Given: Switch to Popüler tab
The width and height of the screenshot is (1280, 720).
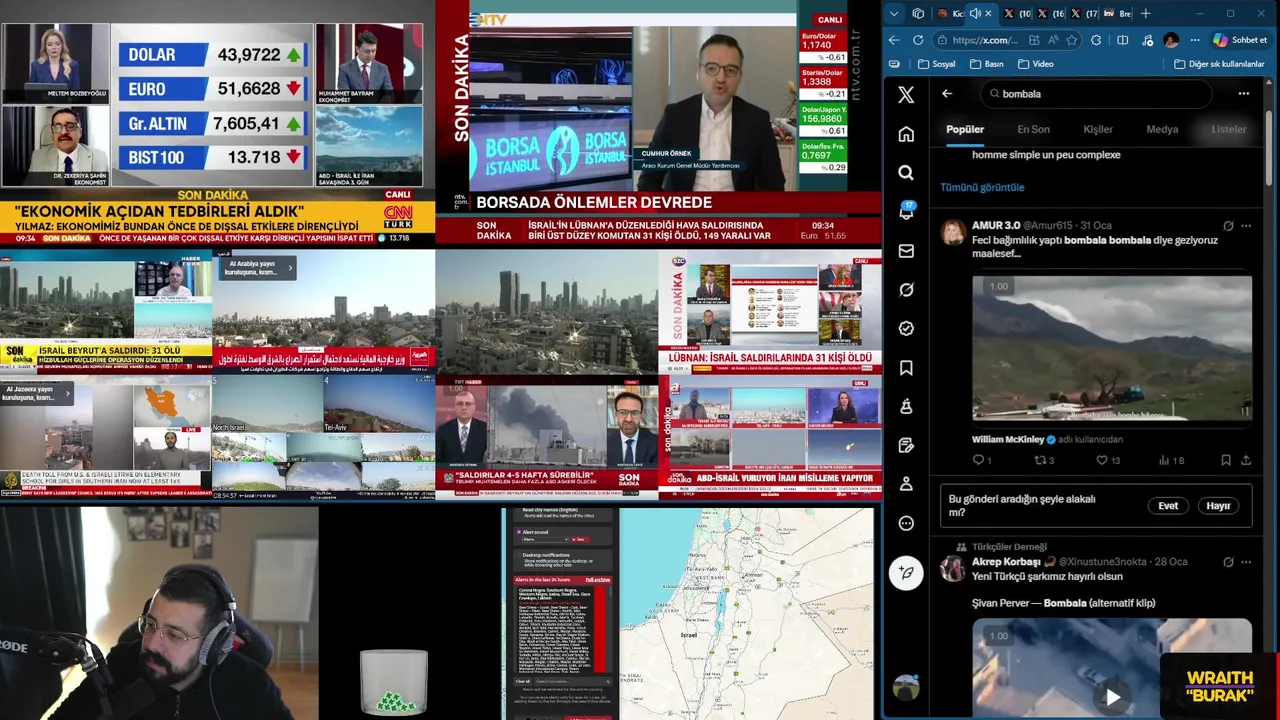Looking at the screenshot, I should click(965, 129).
